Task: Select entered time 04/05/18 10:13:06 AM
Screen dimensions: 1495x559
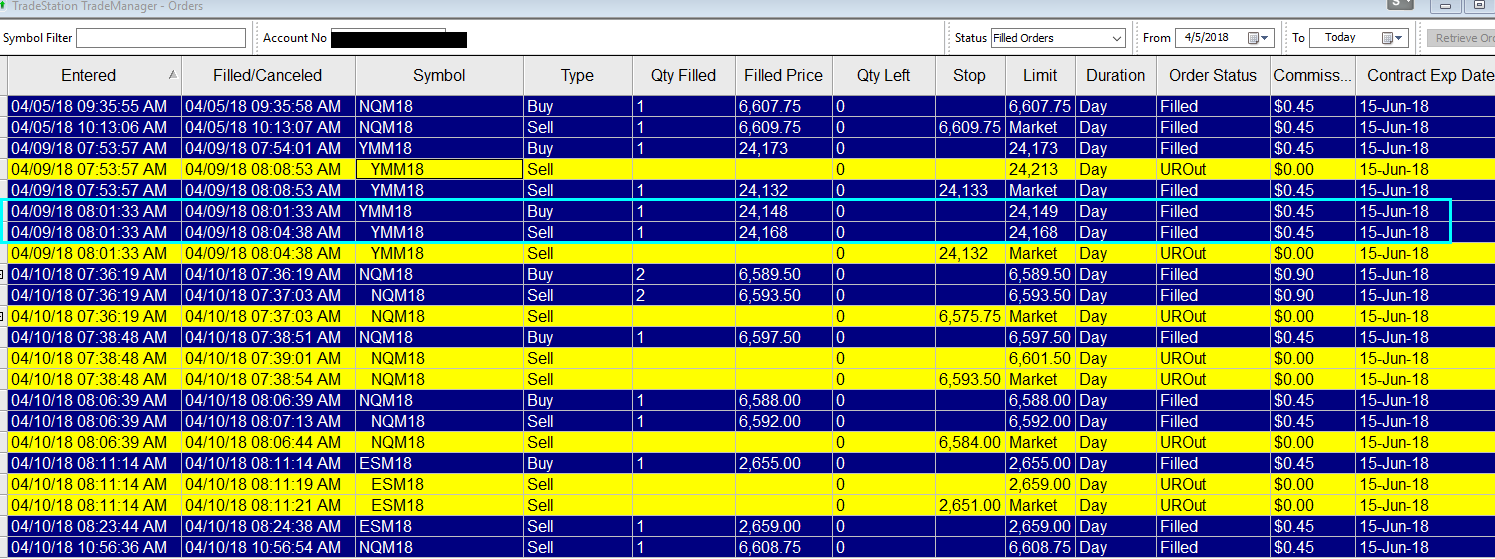Action: point(95,127)
